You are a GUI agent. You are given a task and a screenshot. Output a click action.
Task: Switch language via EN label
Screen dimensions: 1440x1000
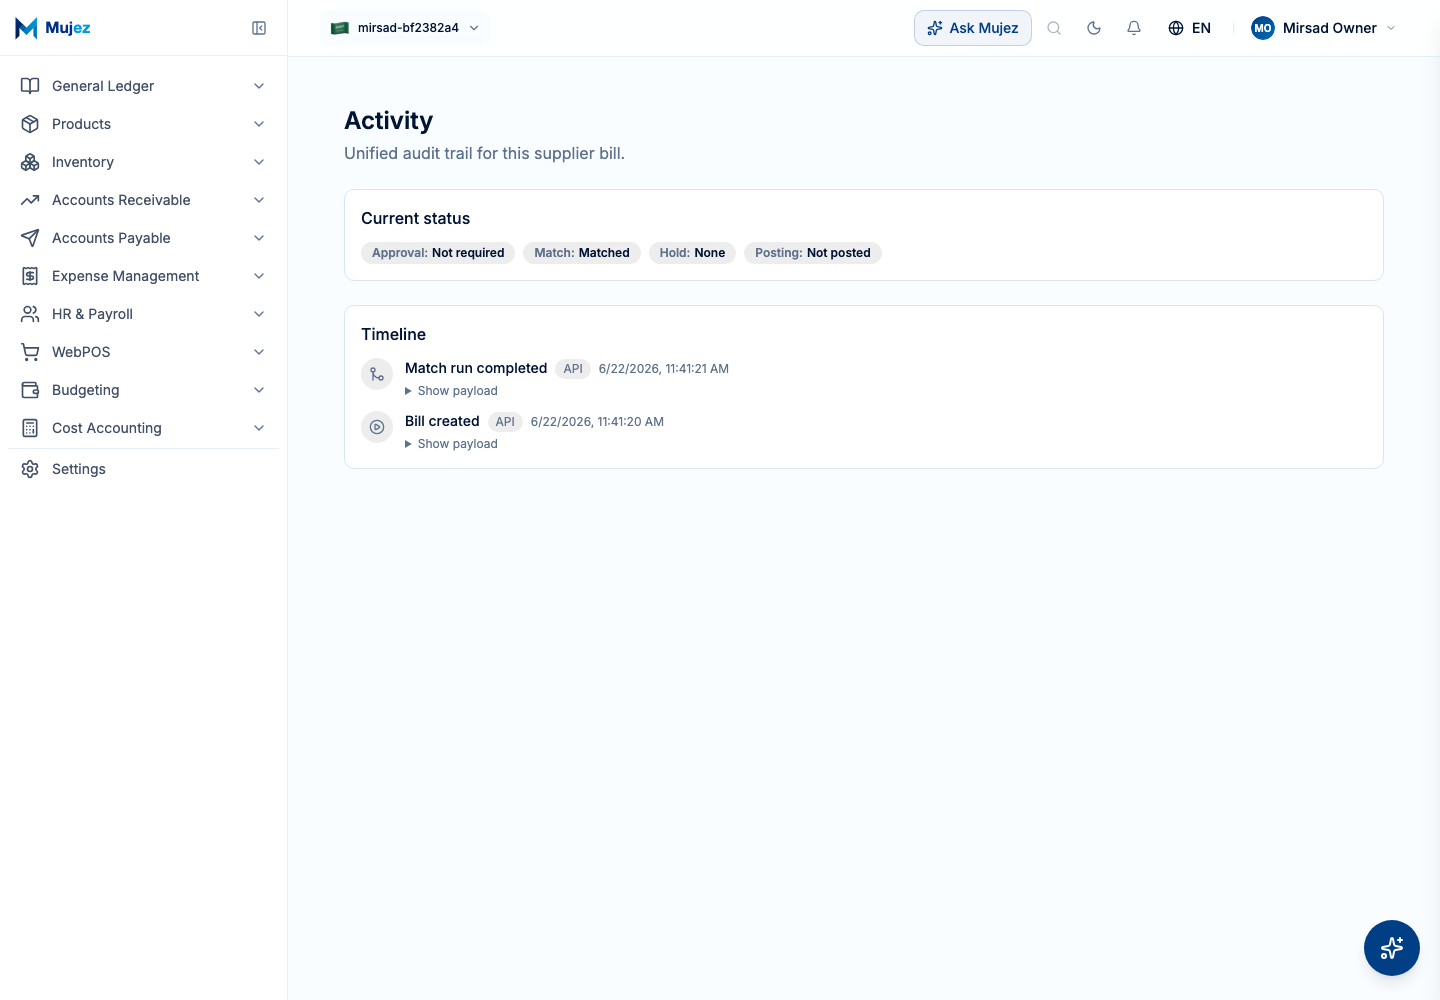point(1201,28)
